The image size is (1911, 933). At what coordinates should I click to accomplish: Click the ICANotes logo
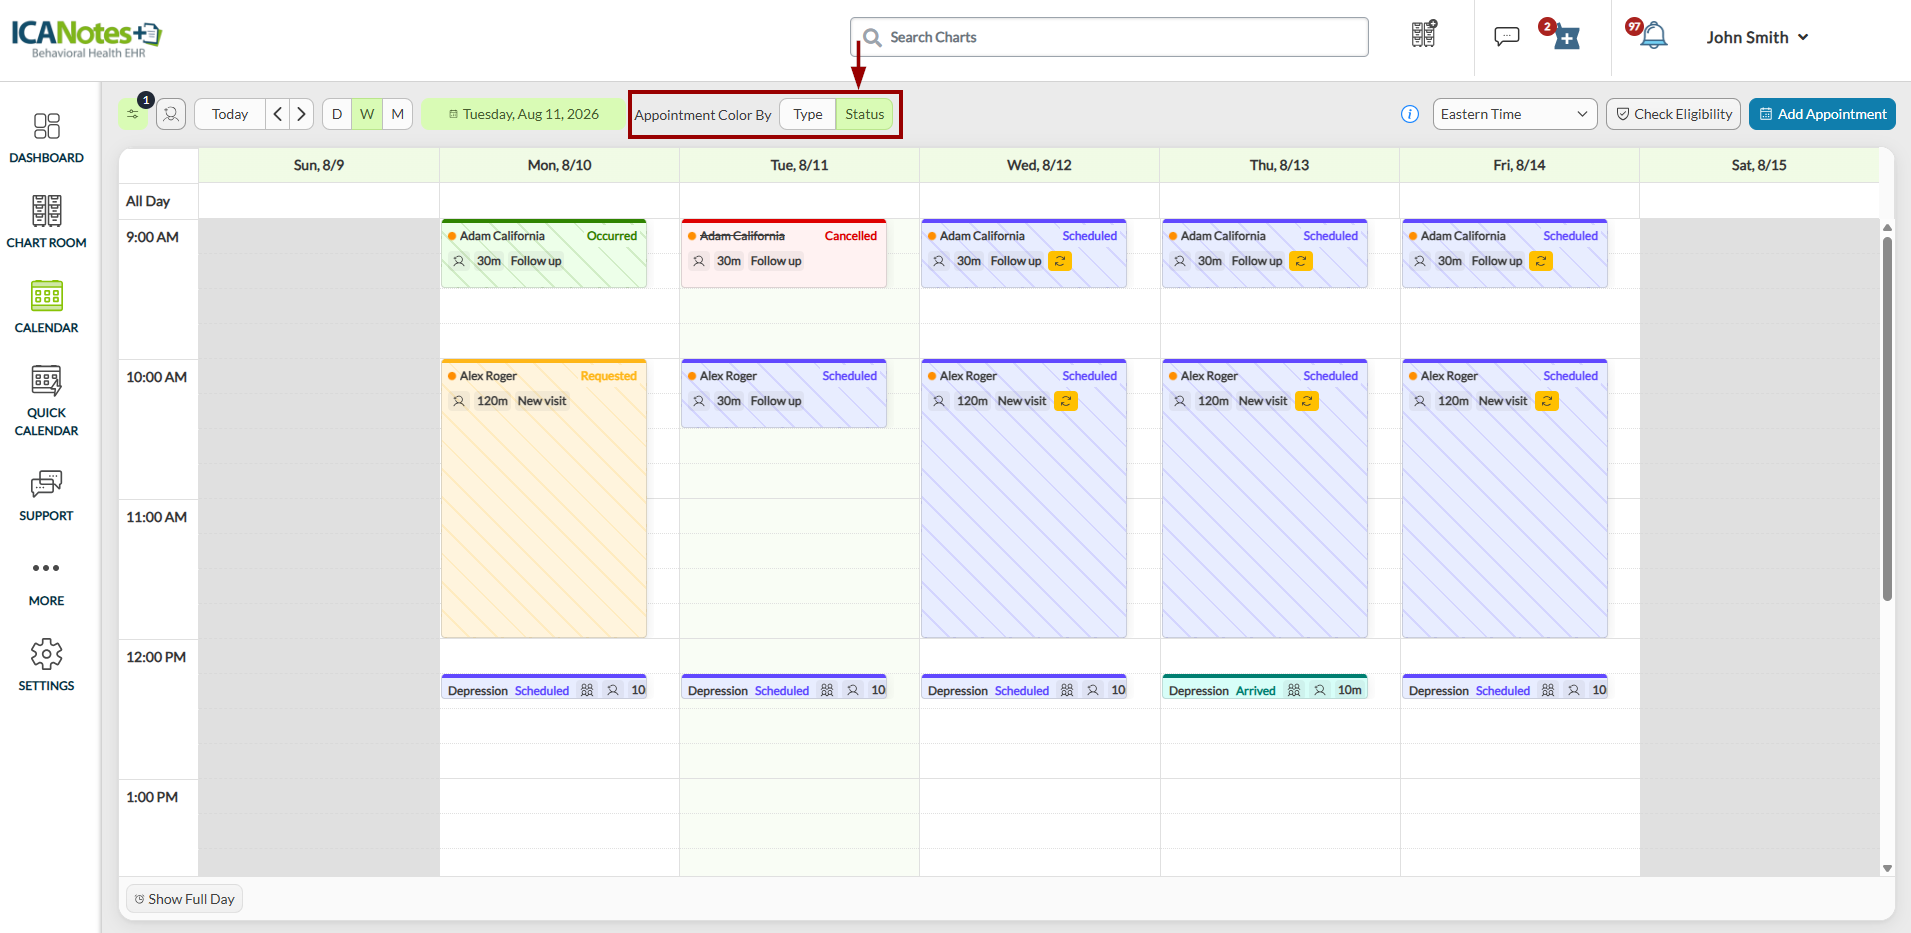click(86, 38)
